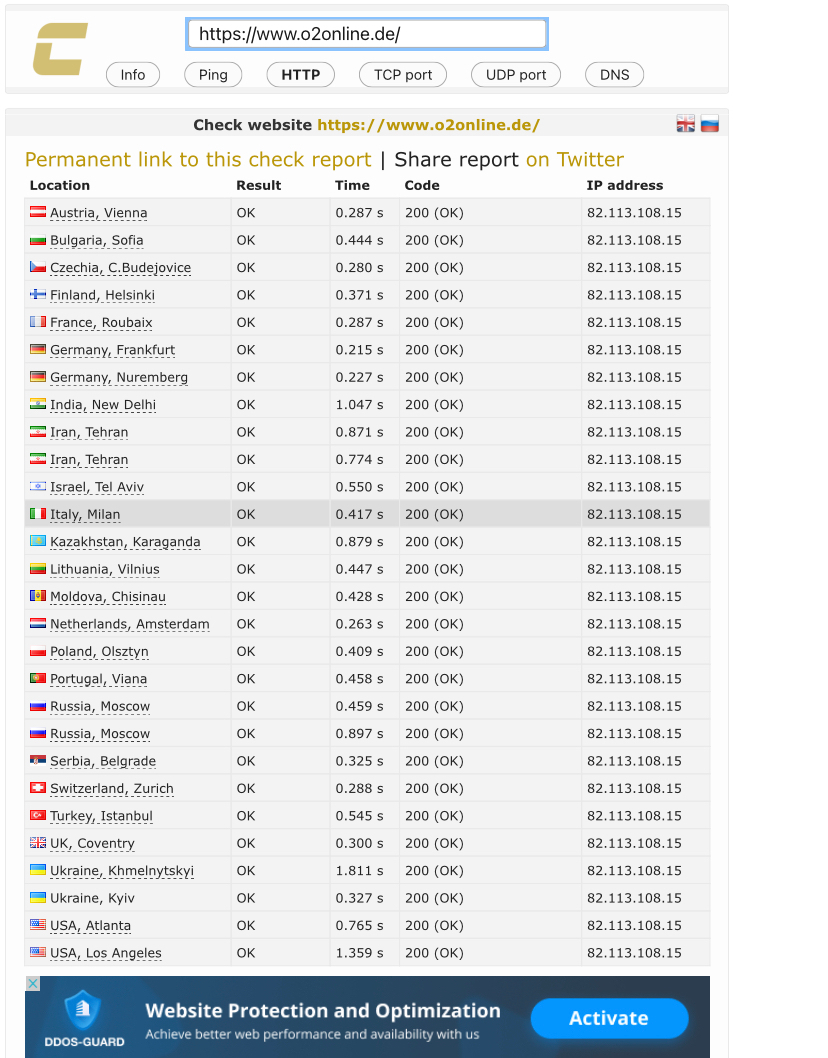Viewport: 828px width, 1058px height.
Task: Open the checked website link o2online.de
Action: point(429,125)
